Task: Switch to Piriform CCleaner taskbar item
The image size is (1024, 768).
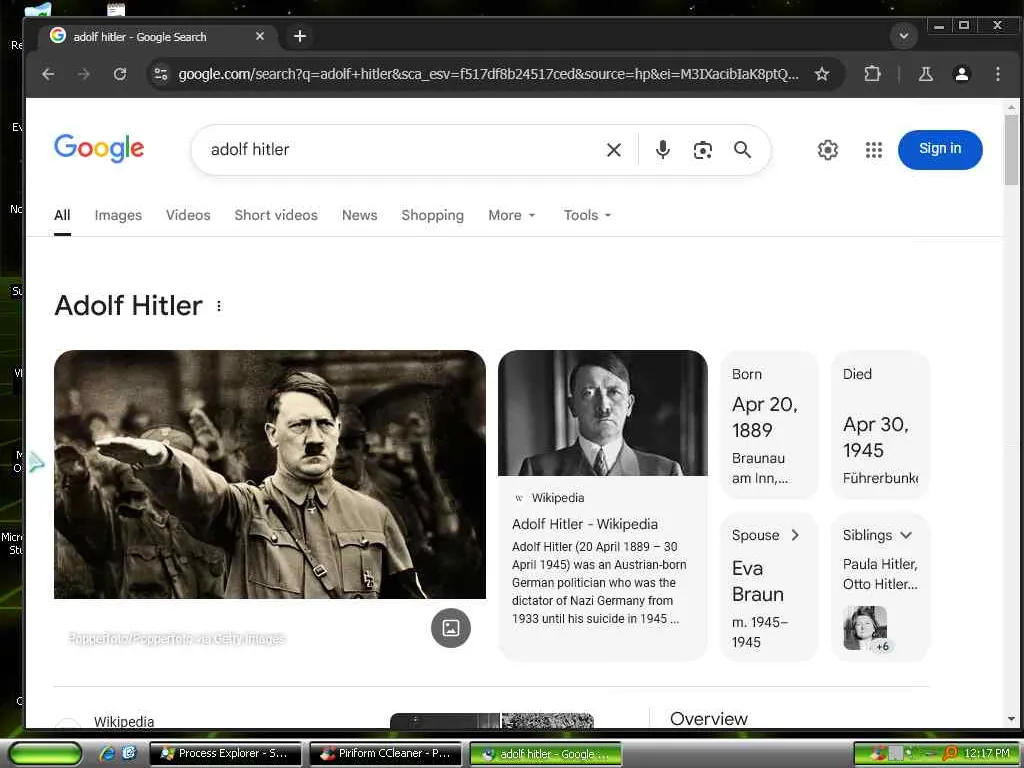Action: click(385, 754)
